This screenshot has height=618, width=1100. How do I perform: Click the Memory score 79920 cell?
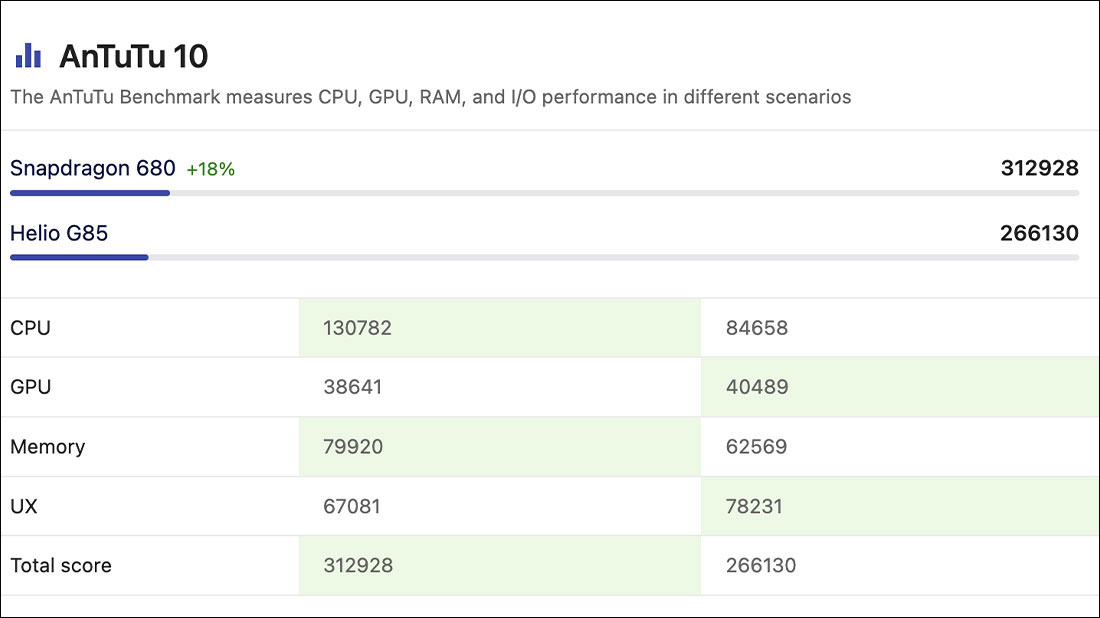[x=353, y=447]
